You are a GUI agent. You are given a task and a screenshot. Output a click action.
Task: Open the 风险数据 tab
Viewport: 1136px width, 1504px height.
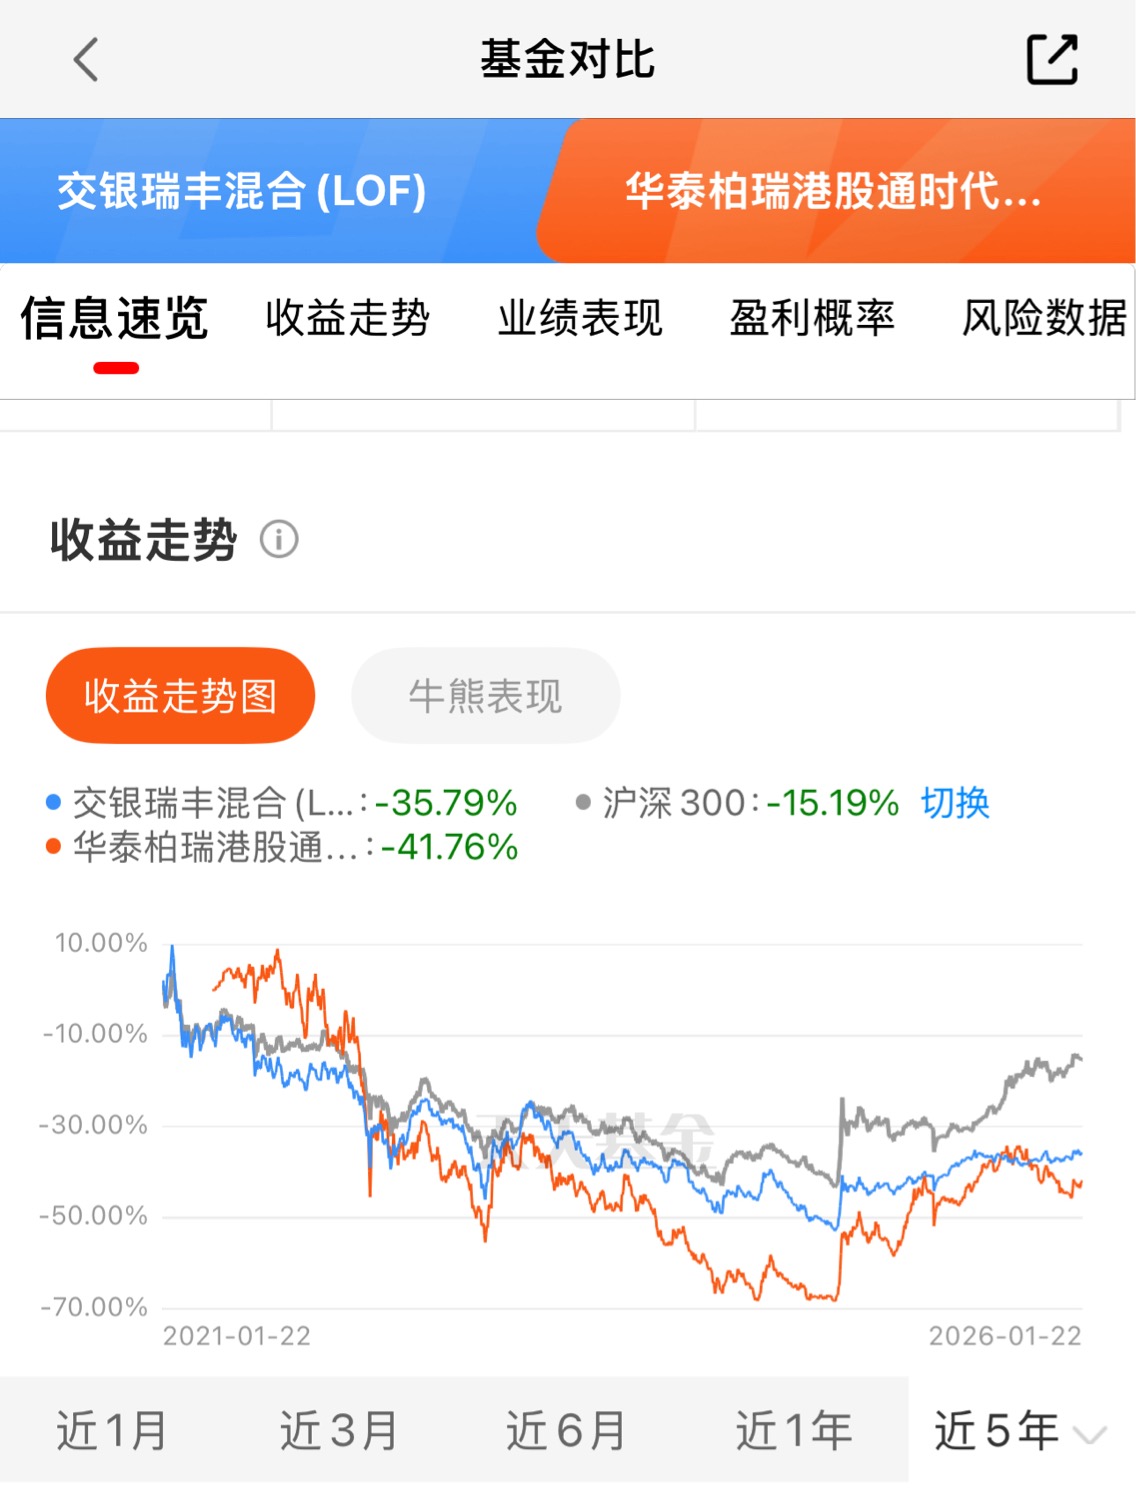click(1043, 319)
